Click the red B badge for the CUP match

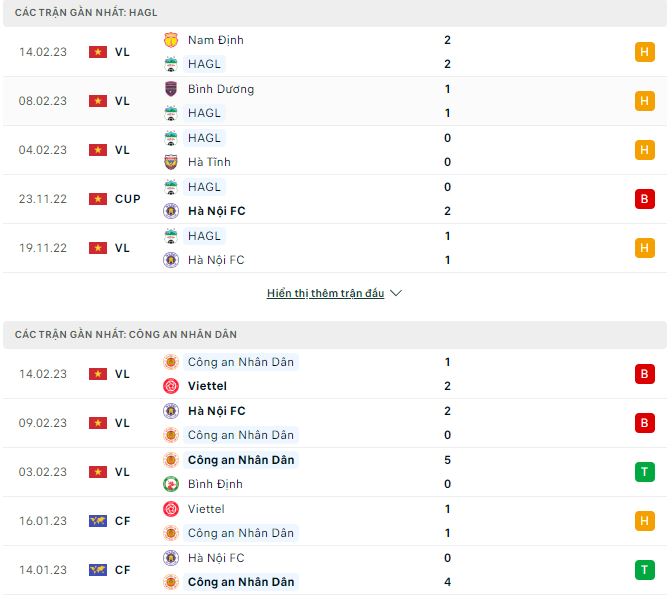[x=645, y=199]
